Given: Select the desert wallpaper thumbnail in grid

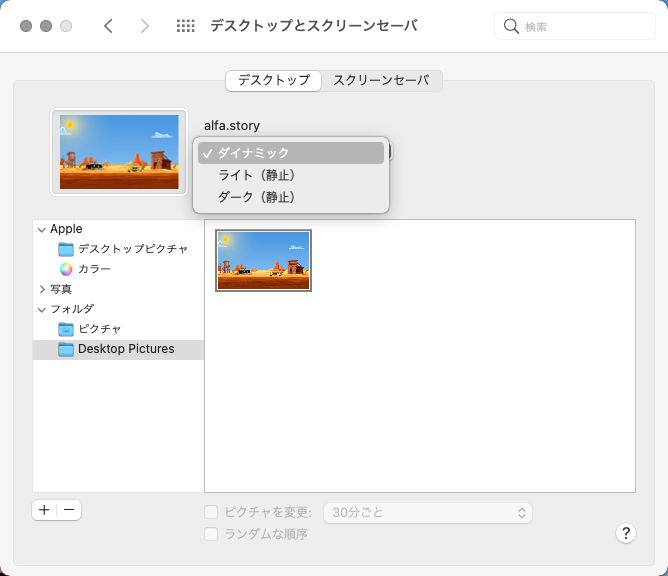Looking at the screenshot, I should tap(264, 260).
